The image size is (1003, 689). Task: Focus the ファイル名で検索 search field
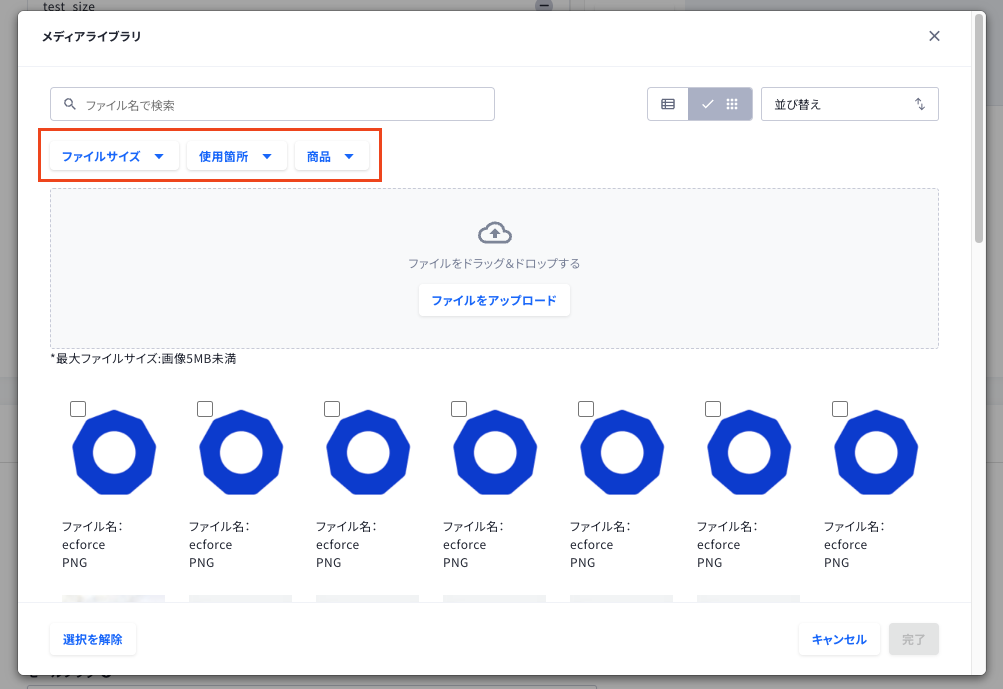[x=272, y=104]
